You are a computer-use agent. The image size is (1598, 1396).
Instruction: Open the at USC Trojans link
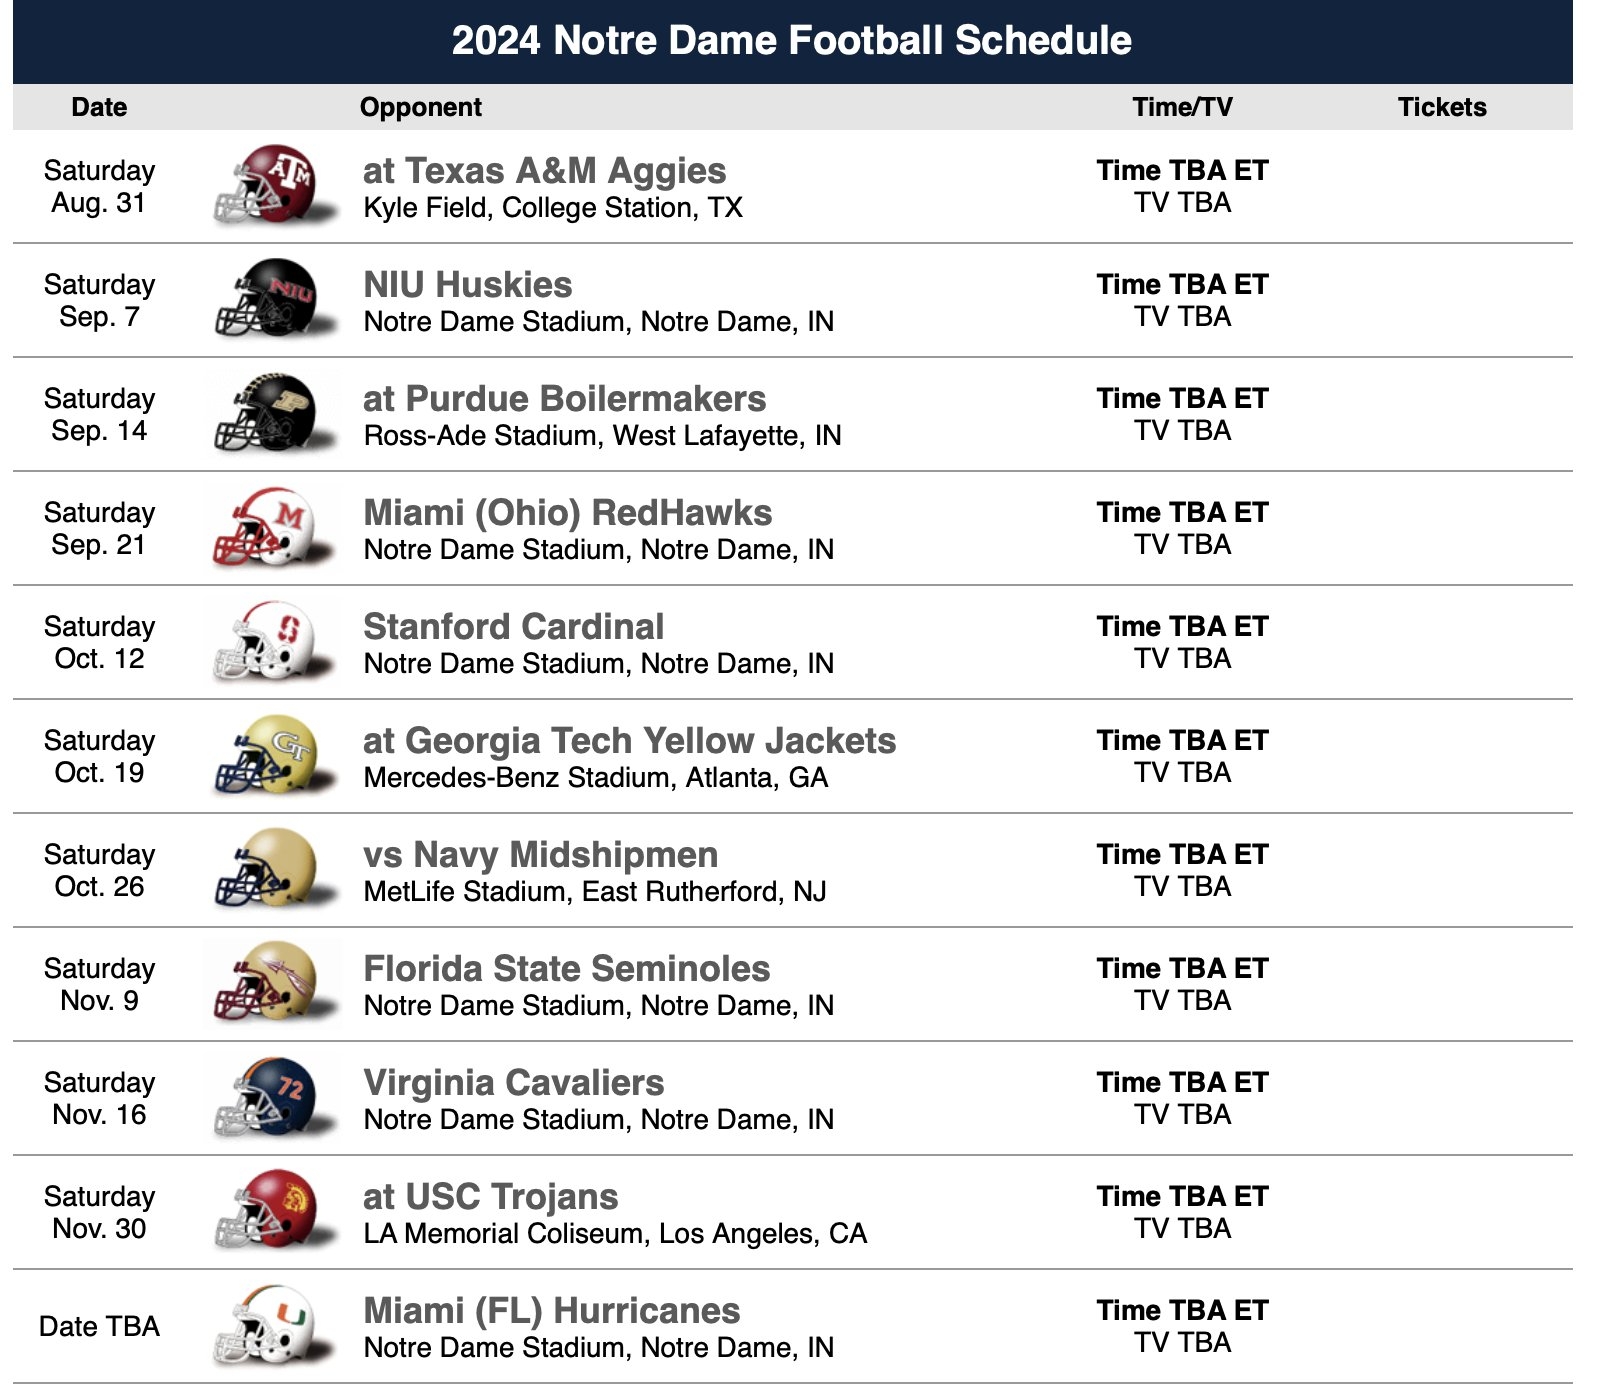tap(490, 1197)
